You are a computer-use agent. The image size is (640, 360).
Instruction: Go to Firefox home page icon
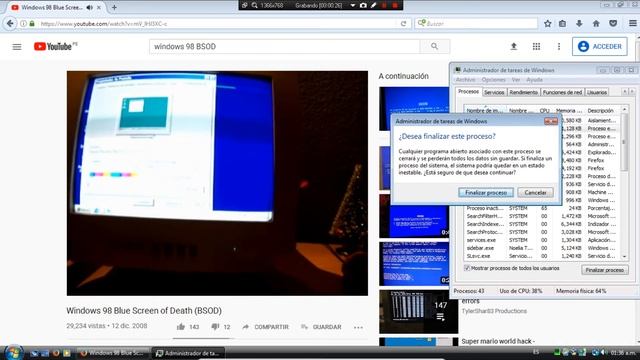point(596,24)
